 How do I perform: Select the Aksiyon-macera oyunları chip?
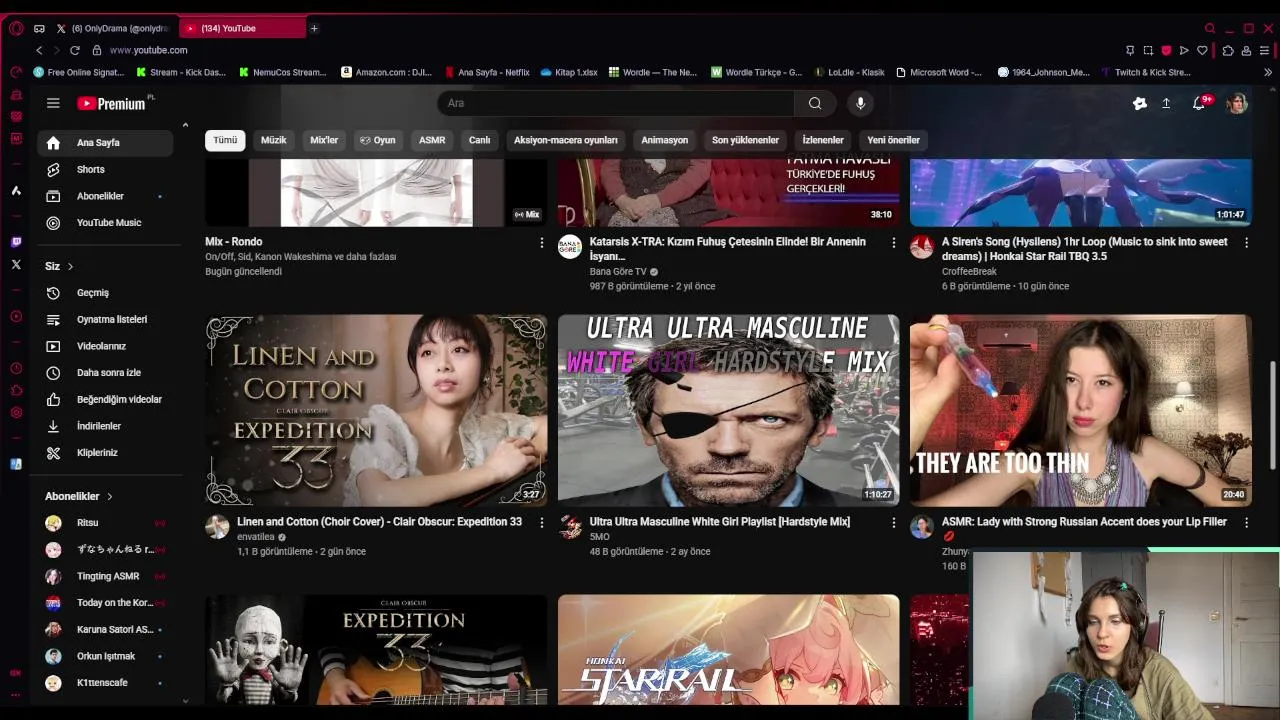tap(566, 140)
